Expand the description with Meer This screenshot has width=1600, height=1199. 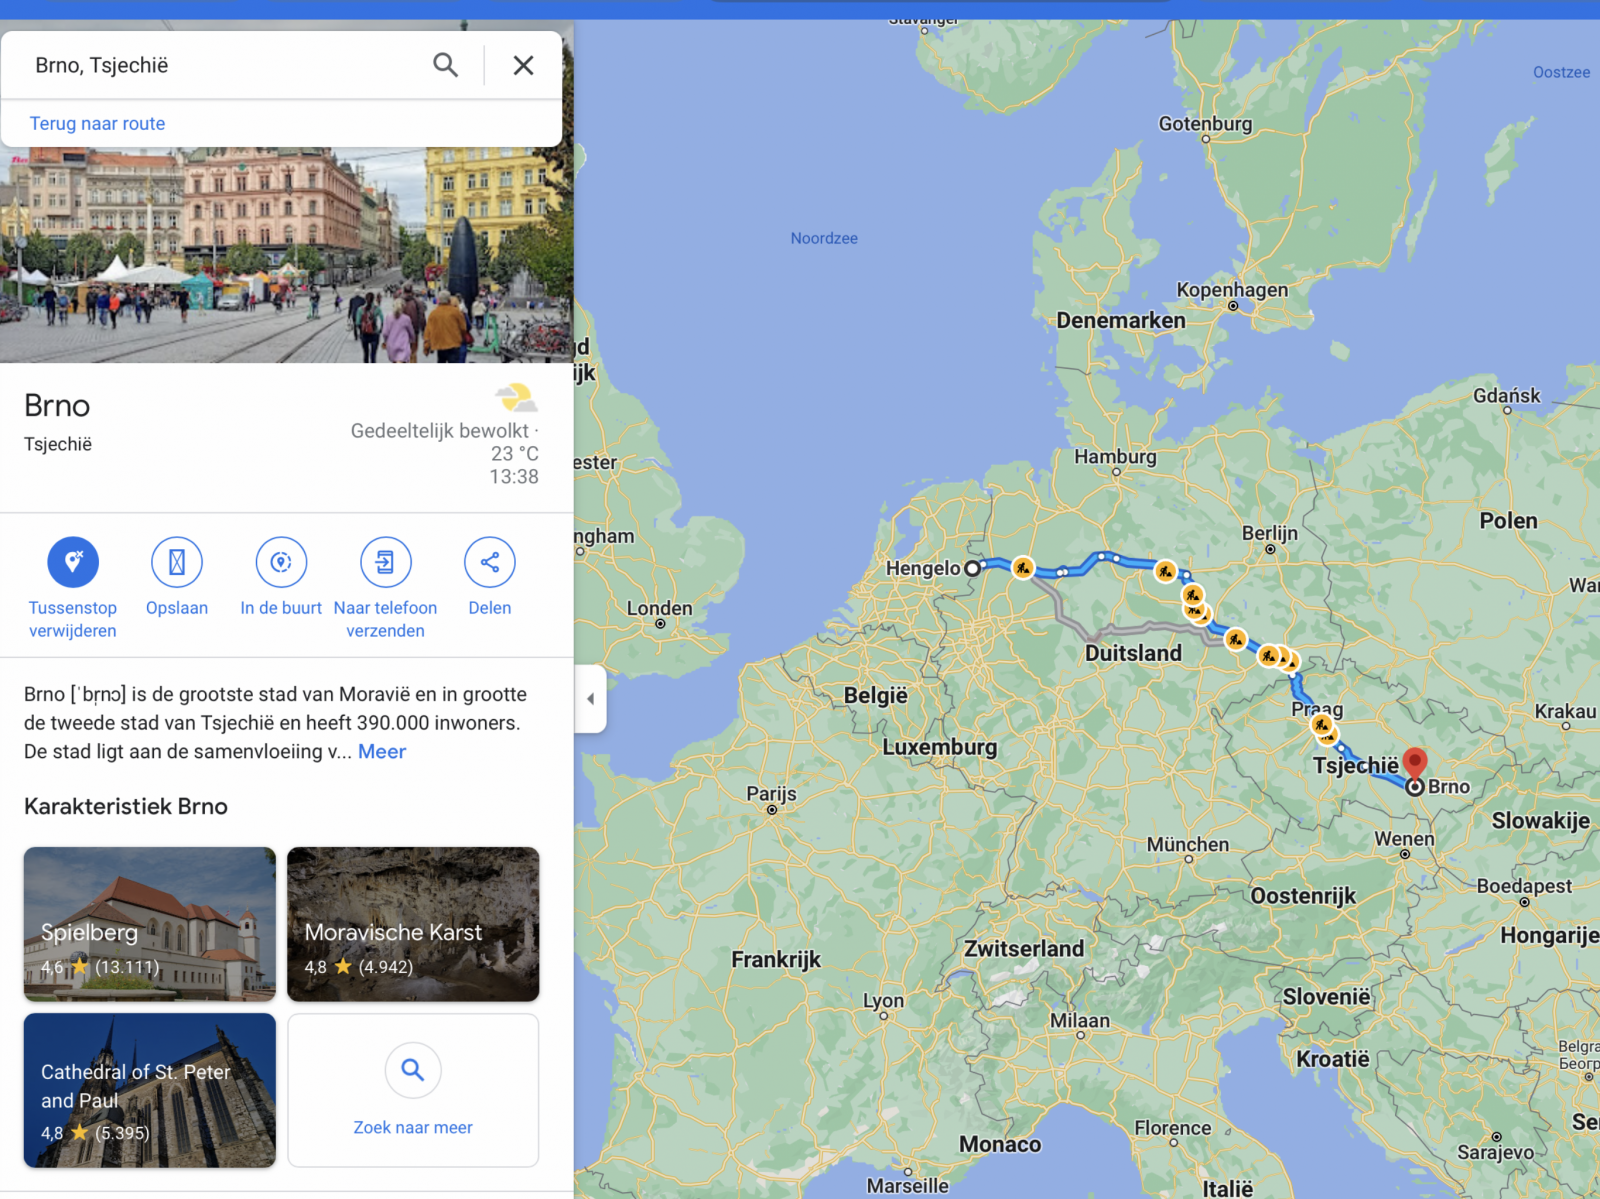pyautogui.click(x=382, y=751)
